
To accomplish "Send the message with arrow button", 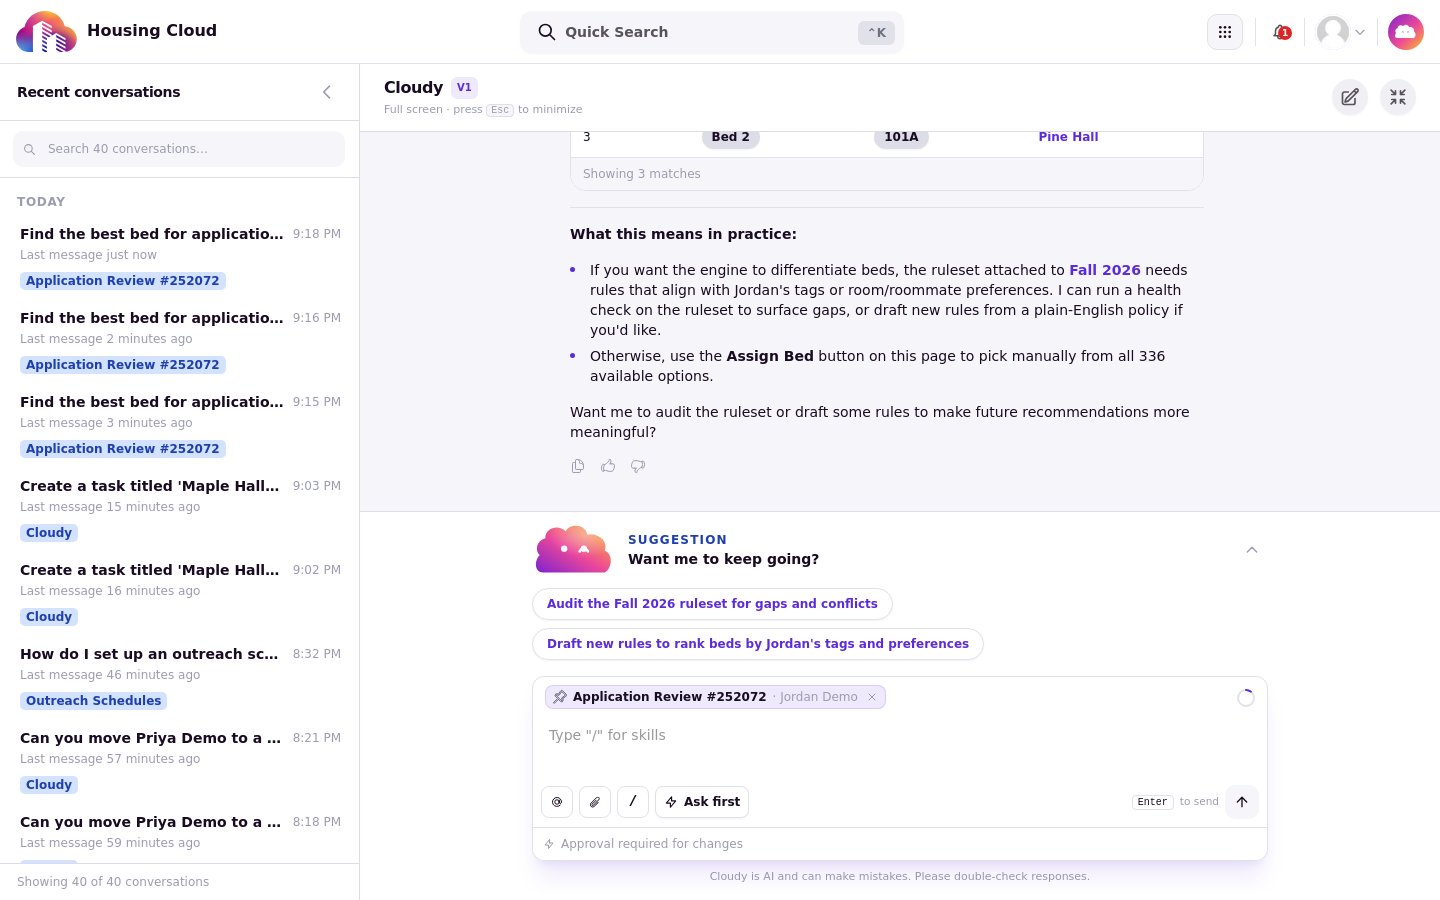I will pos(1242,802).
